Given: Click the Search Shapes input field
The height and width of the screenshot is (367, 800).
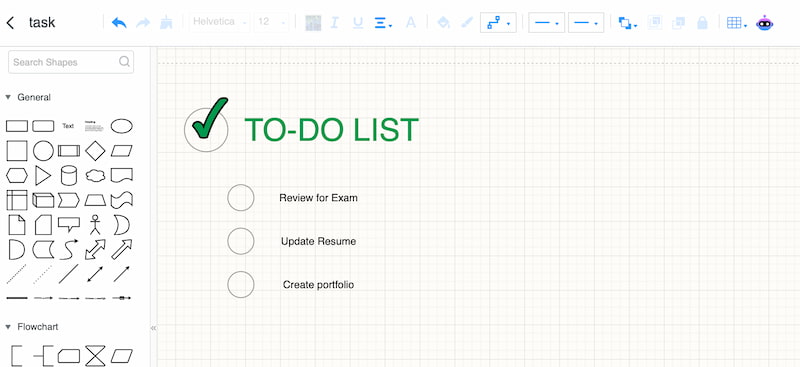Looking at the screenshot, I should 71,62.
